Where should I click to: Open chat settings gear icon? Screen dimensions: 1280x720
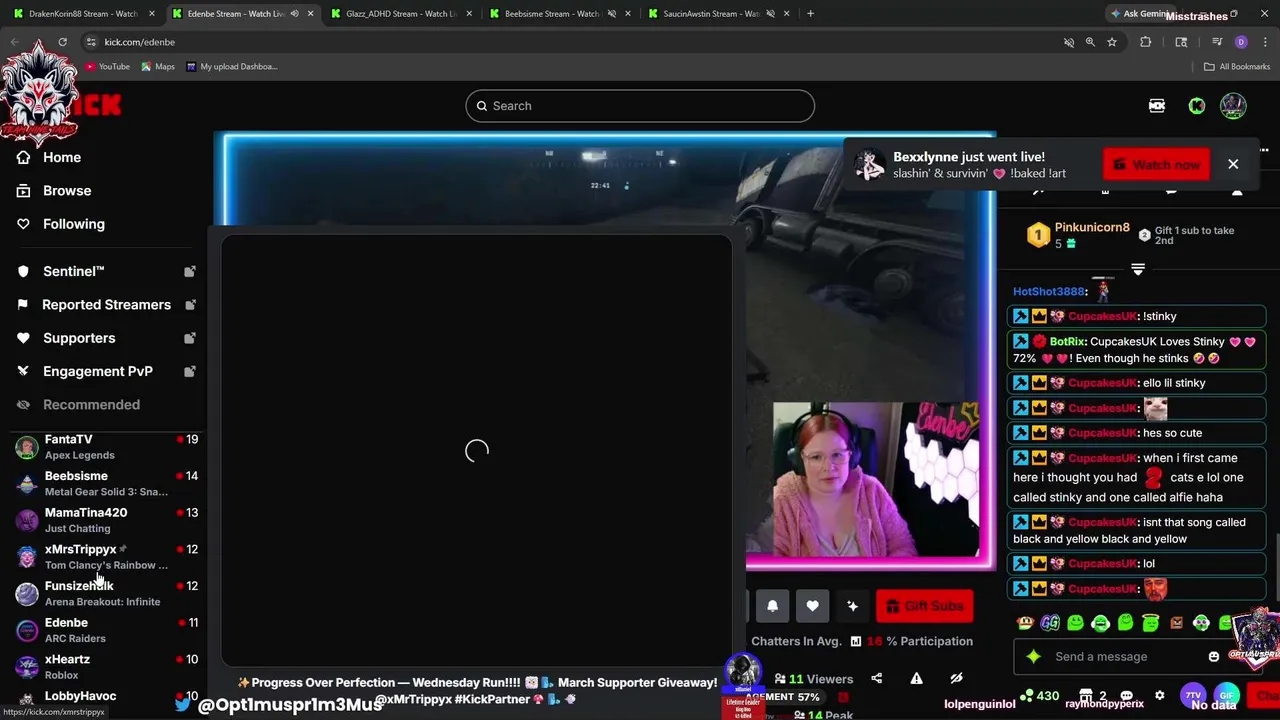tap(1159, 695)
